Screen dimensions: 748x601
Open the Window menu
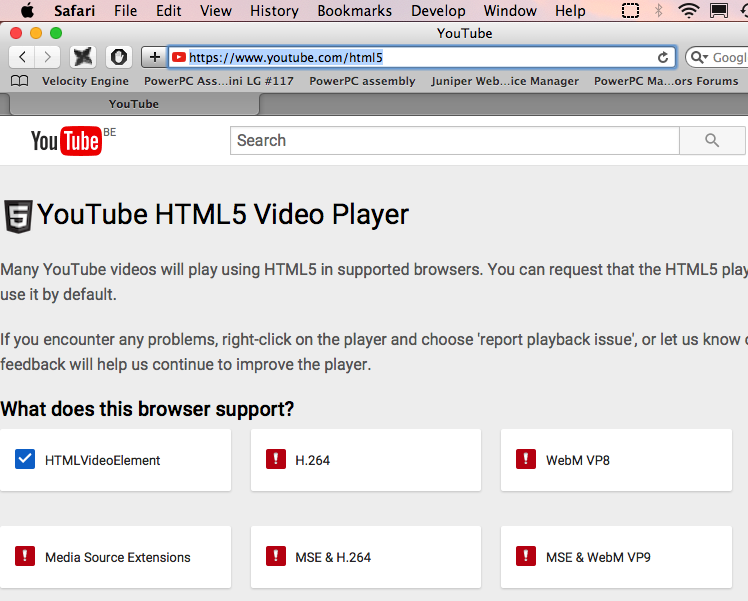click(x=510, y=10)
